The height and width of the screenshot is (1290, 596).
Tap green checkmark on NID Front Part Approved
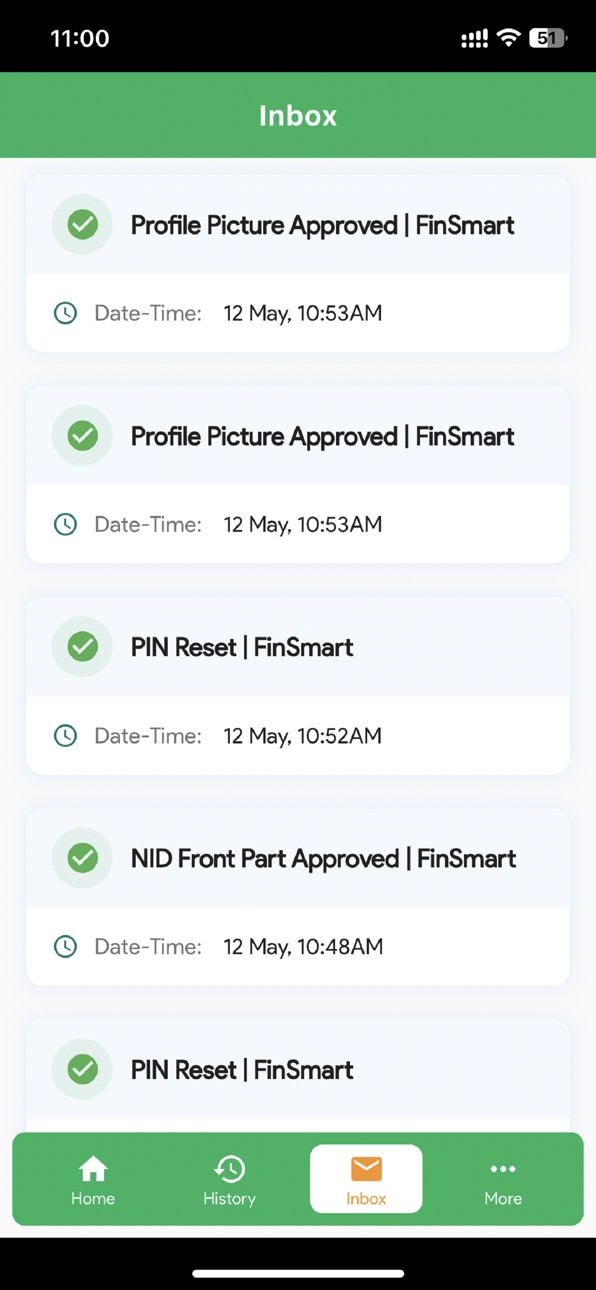click(82, 858)
